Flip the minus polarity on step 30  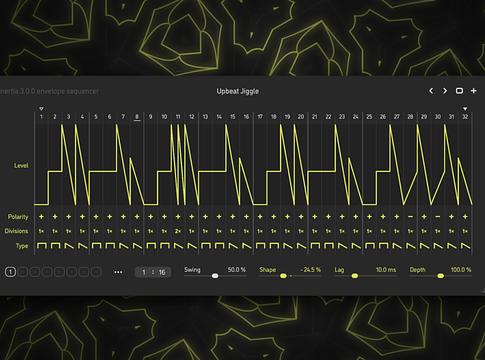[438, 217]
